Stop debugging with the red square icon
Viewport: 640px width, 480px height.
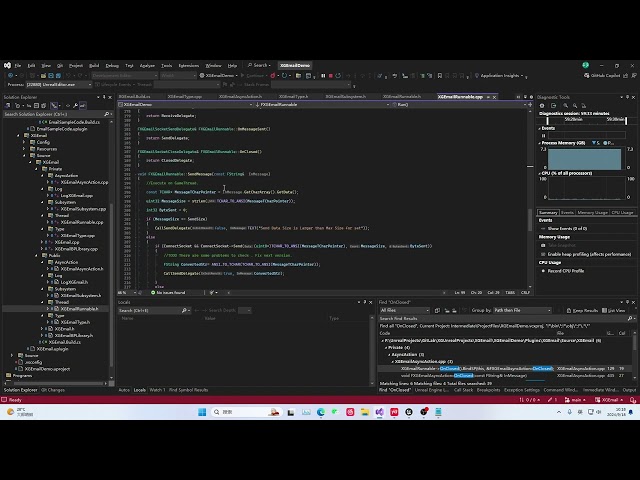coord(331,76)
